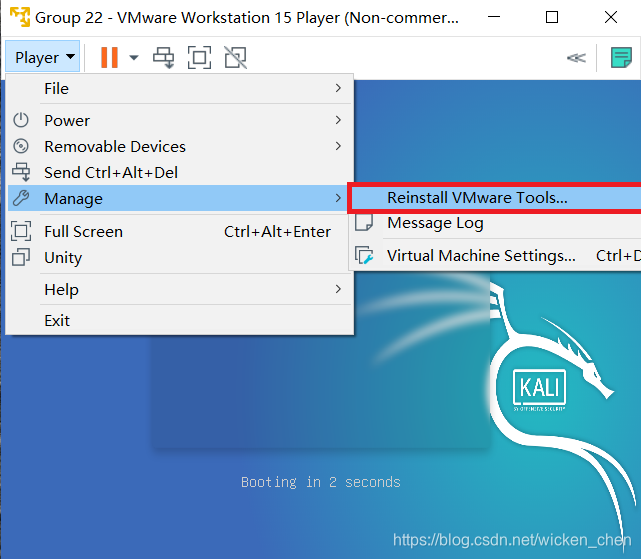Image resolution: width=641 pixels, height=559 pixels.
Task: Expand the Help submenu arrow
Action: coord(338,289)
